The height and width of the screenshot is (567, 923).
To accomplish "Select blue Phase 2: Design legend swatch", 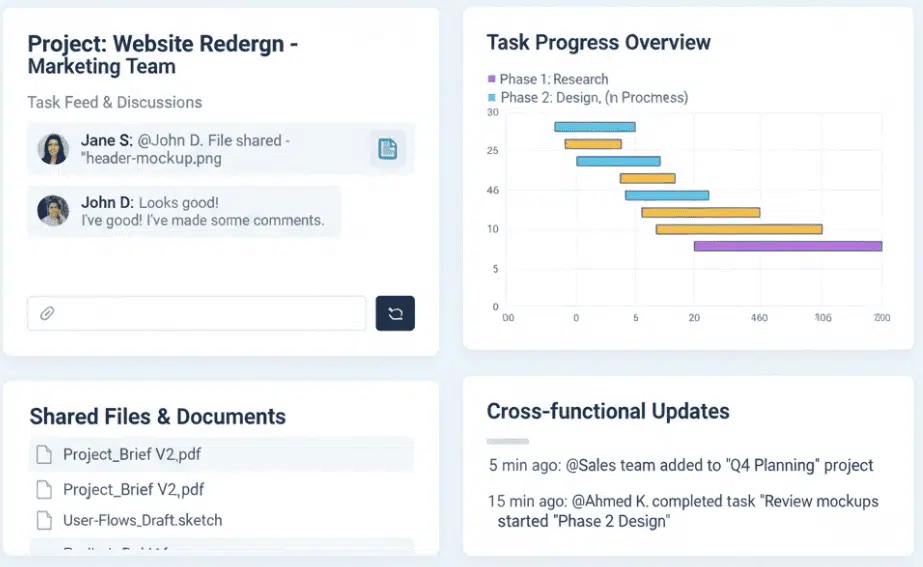I will [x=491, y=98].
